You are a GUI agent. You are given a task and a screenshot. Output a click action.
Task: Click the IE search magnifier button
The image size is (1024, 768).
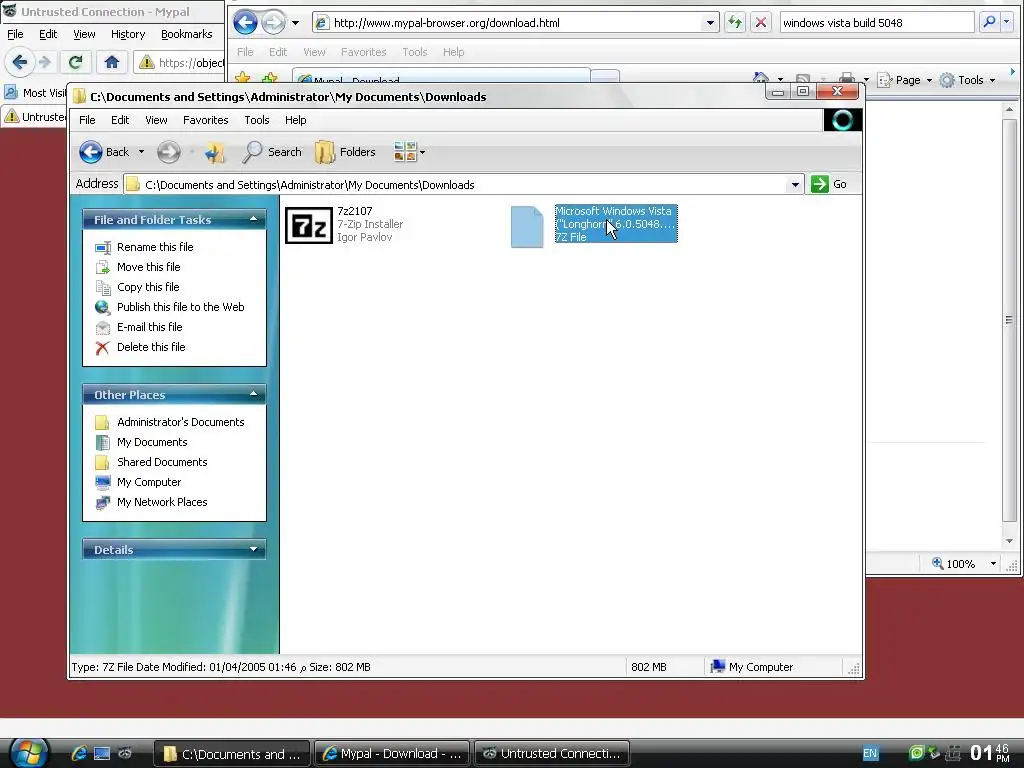(989, 22)
